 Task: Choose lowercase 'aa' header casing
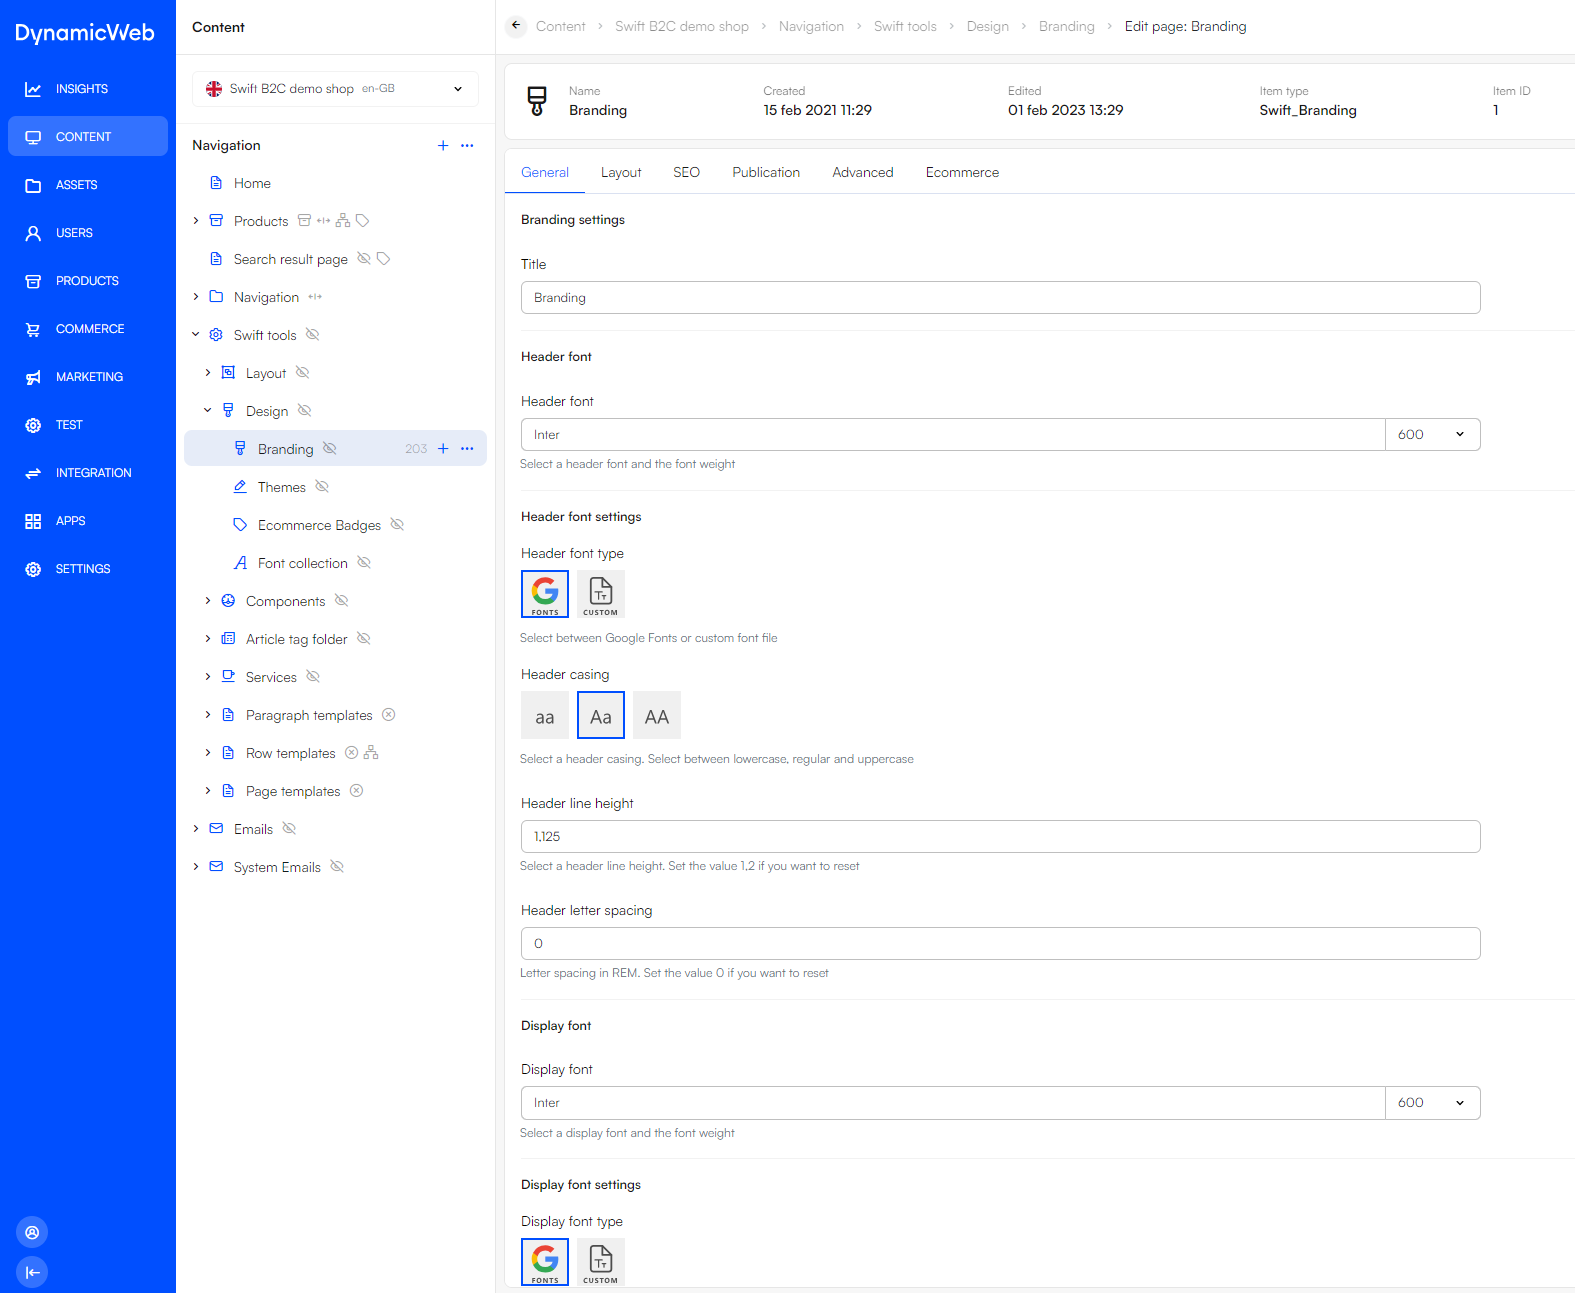click(545, 716)
